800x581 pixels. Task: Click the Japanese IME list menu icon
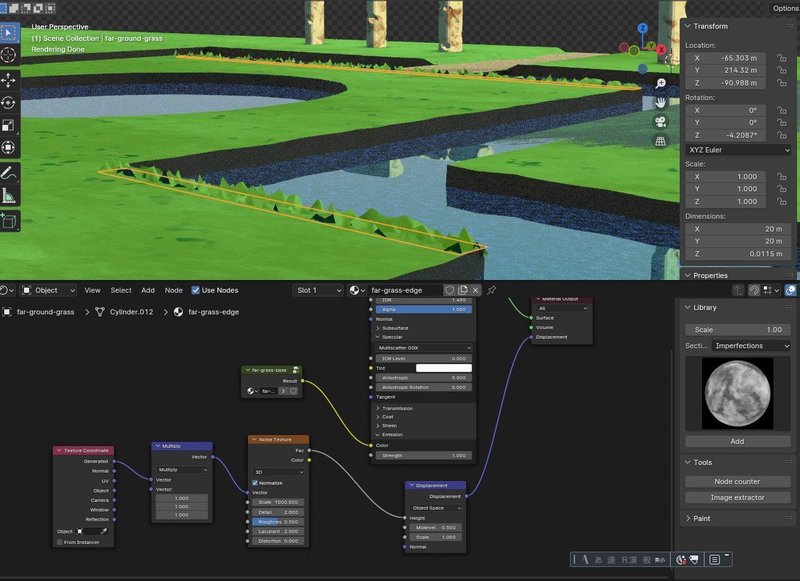[714, 560]
